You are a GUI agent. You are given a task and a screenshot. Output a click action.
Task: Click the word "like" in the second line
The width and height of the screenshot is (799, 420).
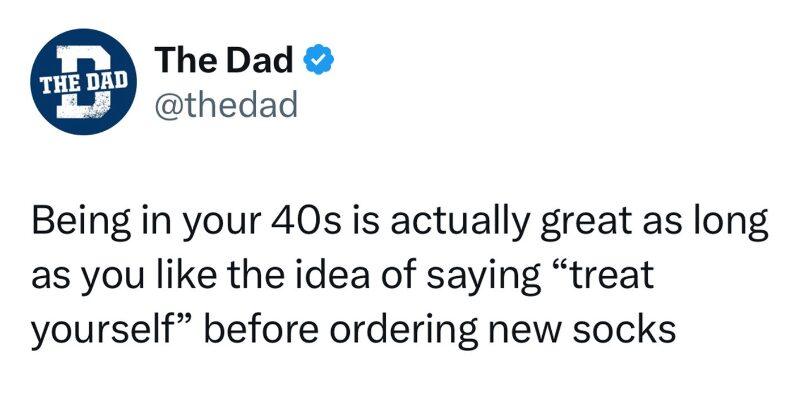click(184, 275)
